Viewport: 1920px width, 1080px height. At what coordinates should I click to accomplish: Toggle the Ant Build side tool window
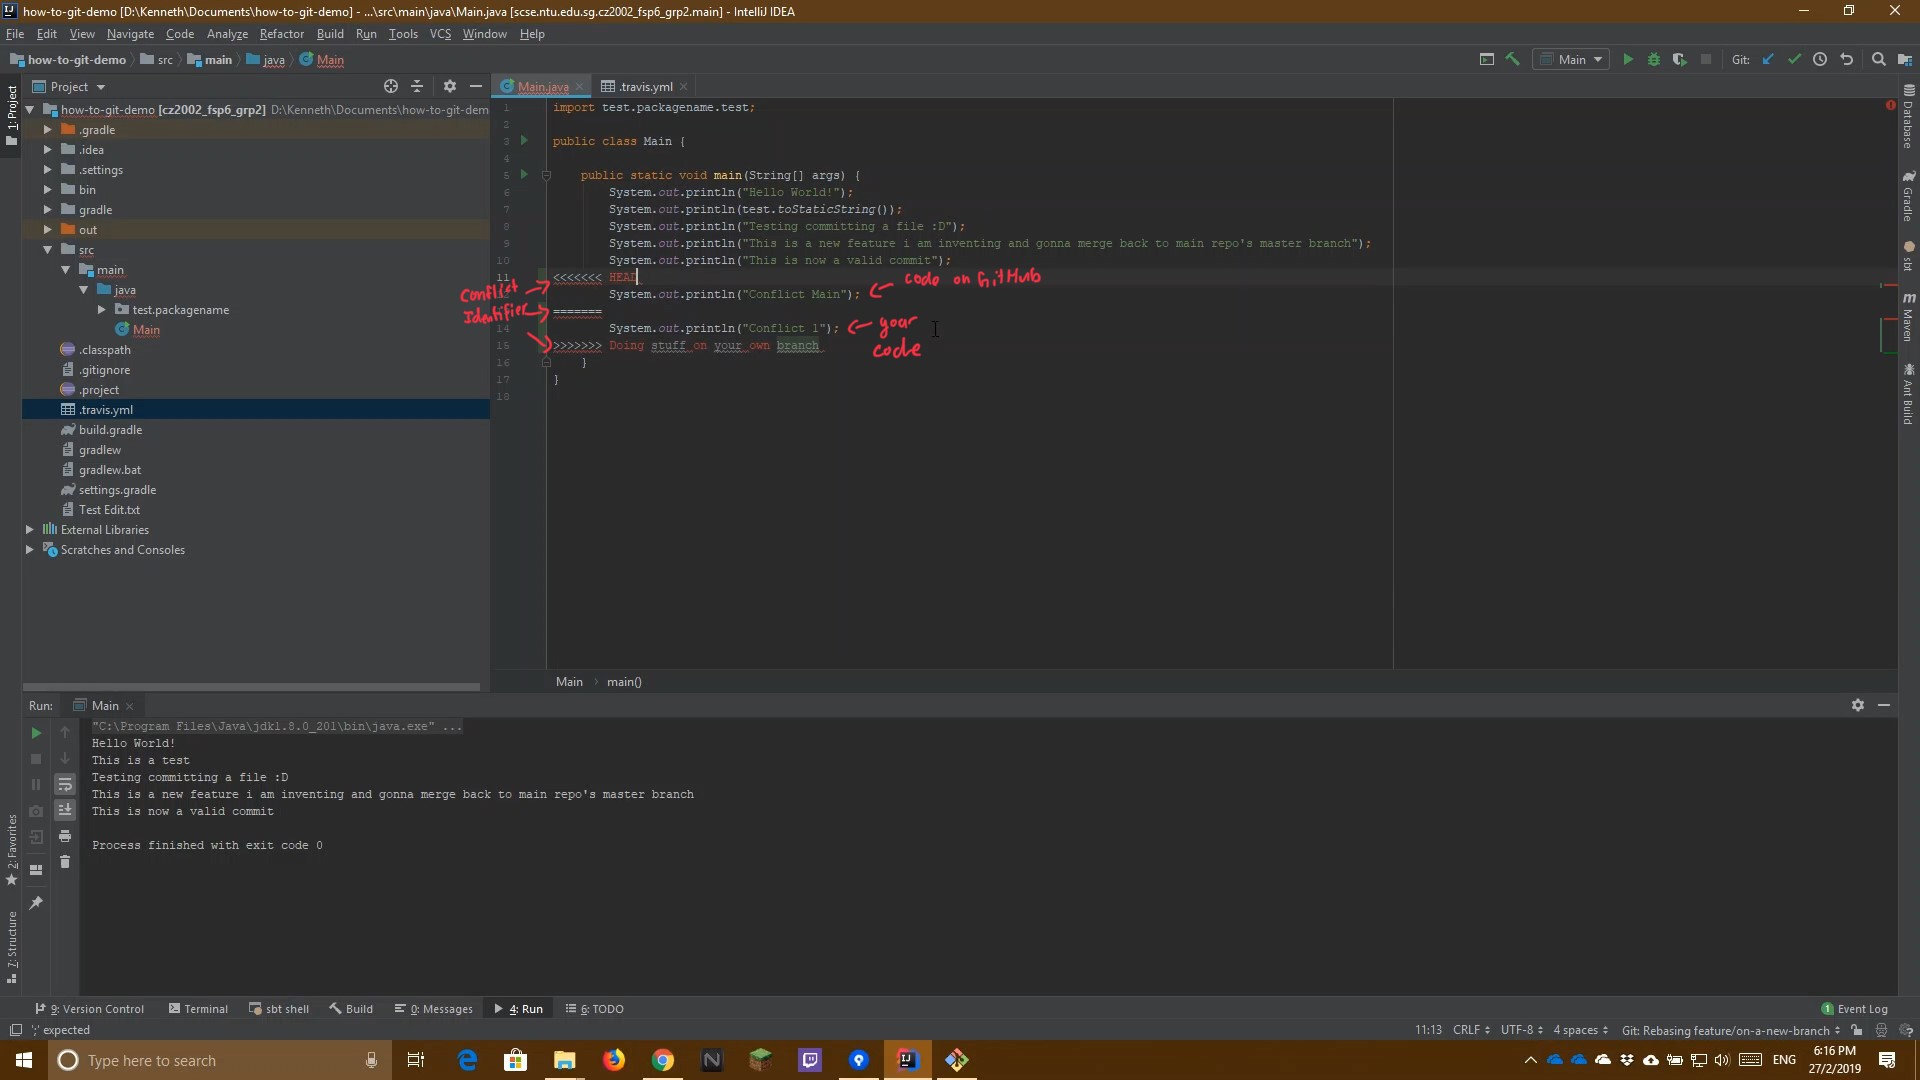(1909, 395)
